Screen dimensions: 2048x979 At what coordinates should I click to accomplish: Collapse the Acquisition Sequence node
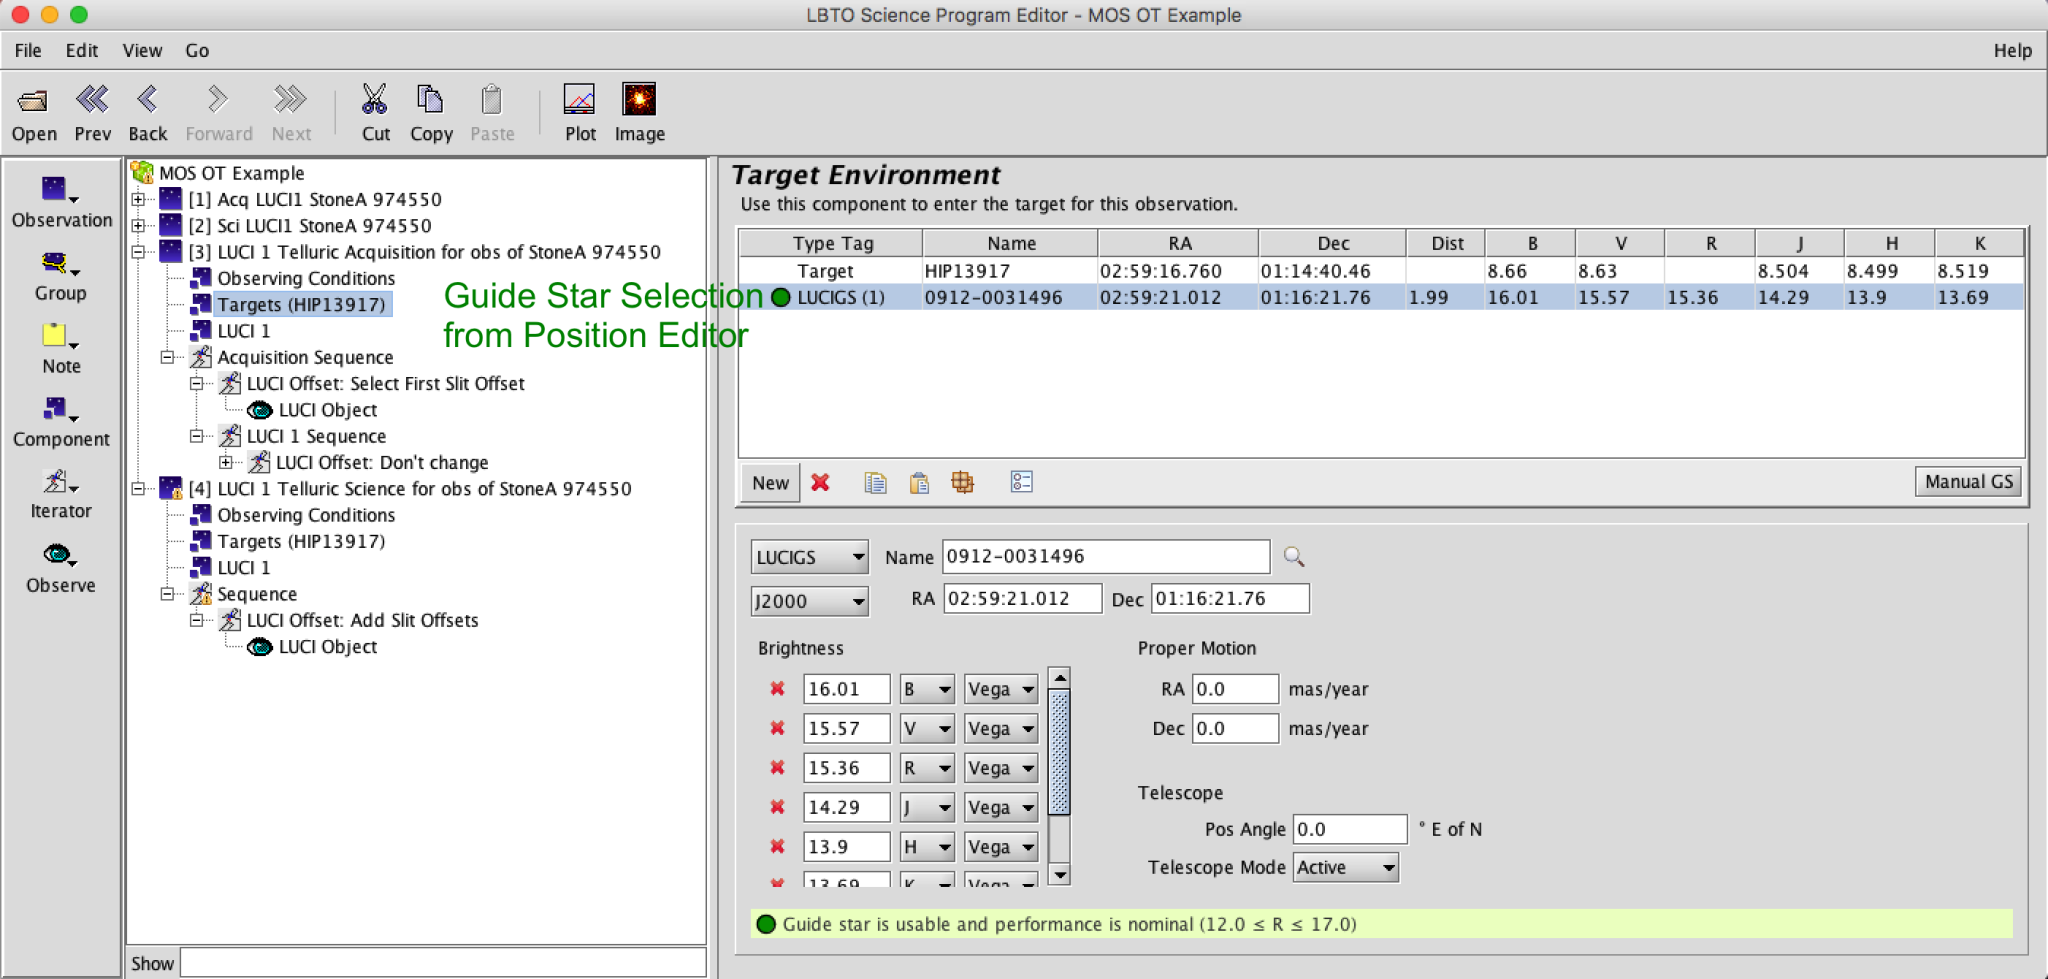(168, 357)
